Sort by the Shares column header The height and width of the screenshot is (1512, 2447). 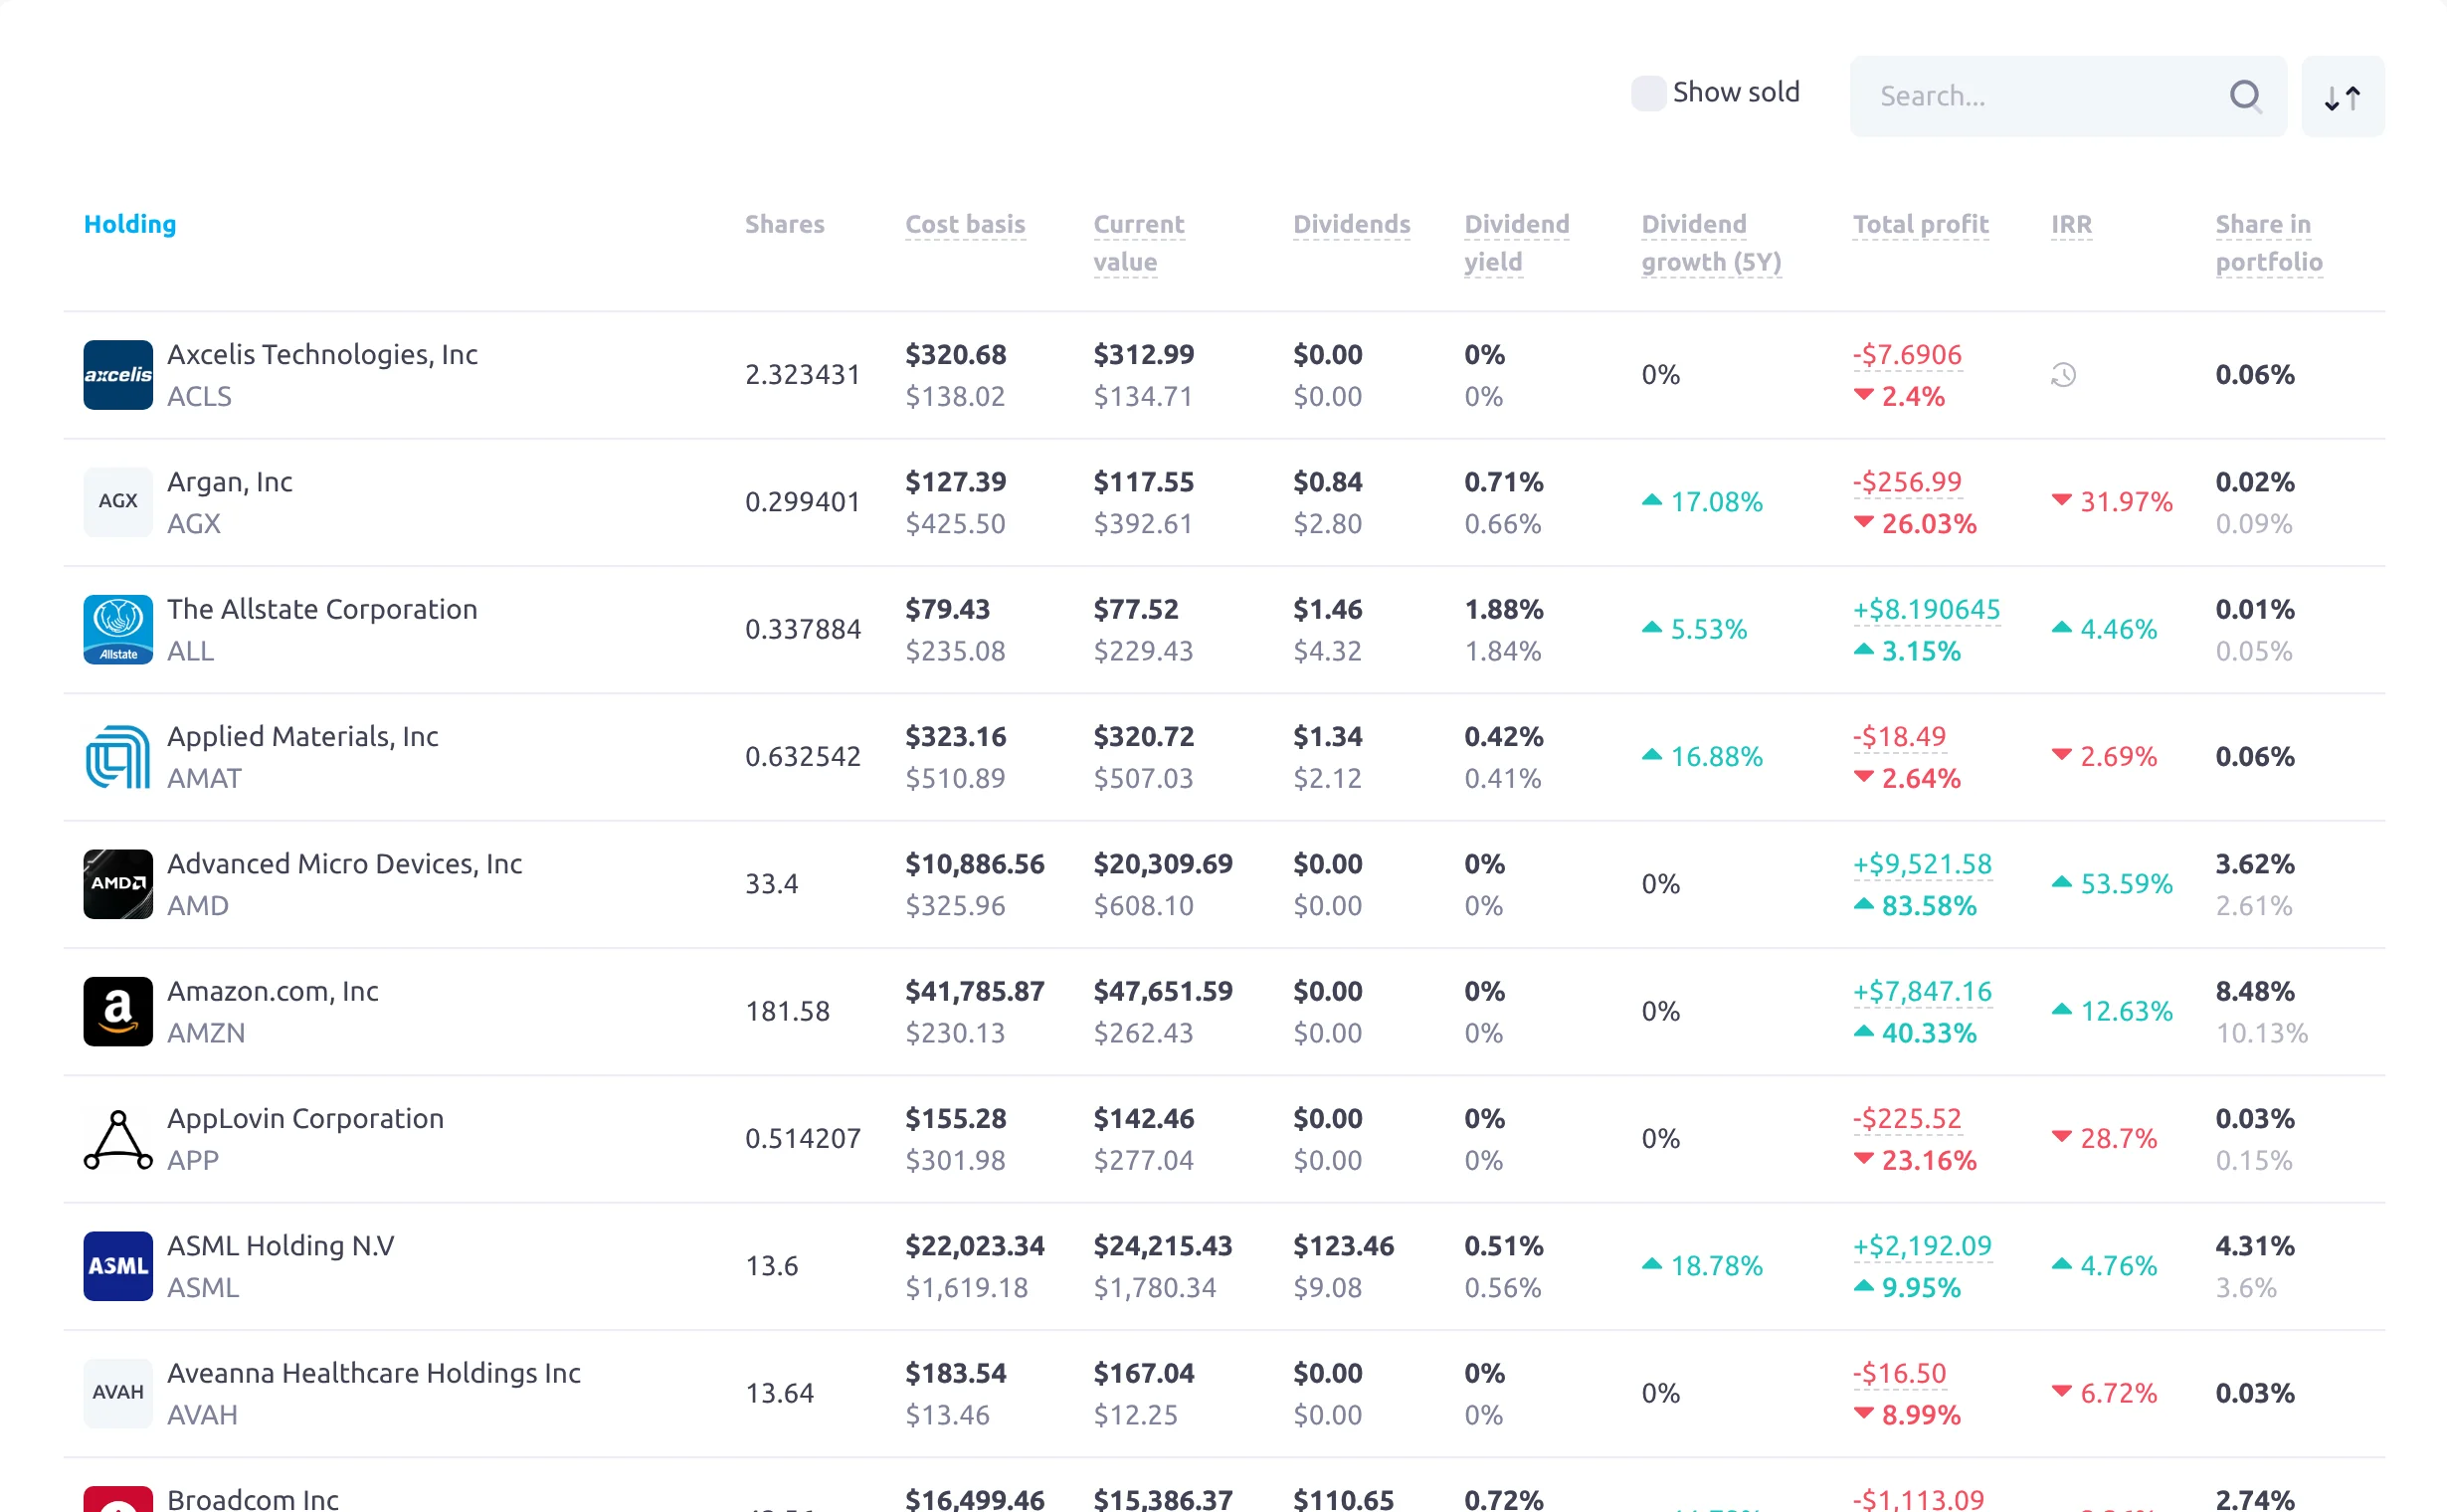pyautogui.click(x=785, y=224)
